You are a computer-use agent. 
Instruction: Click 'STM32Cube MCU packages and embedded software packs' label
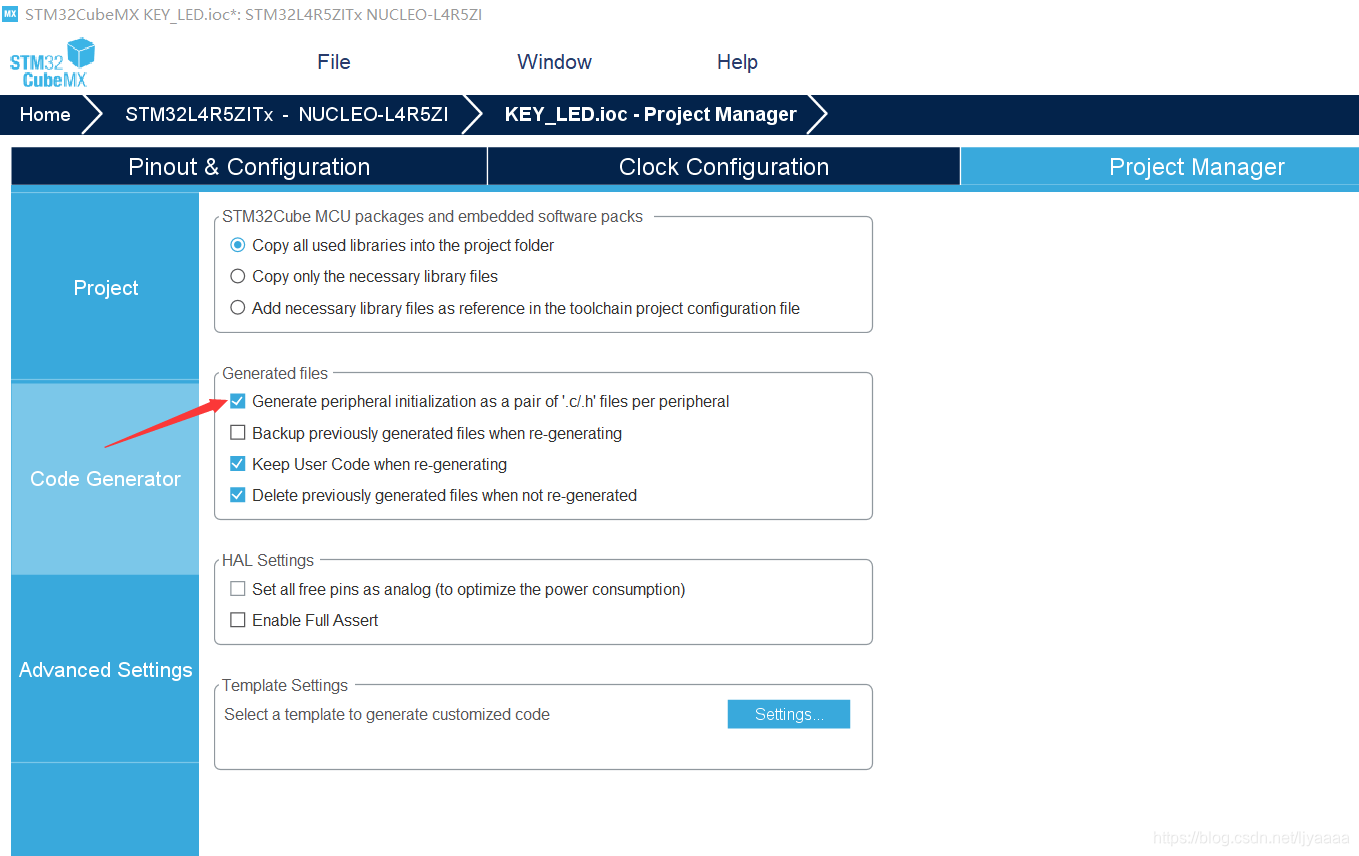(433, 216)
